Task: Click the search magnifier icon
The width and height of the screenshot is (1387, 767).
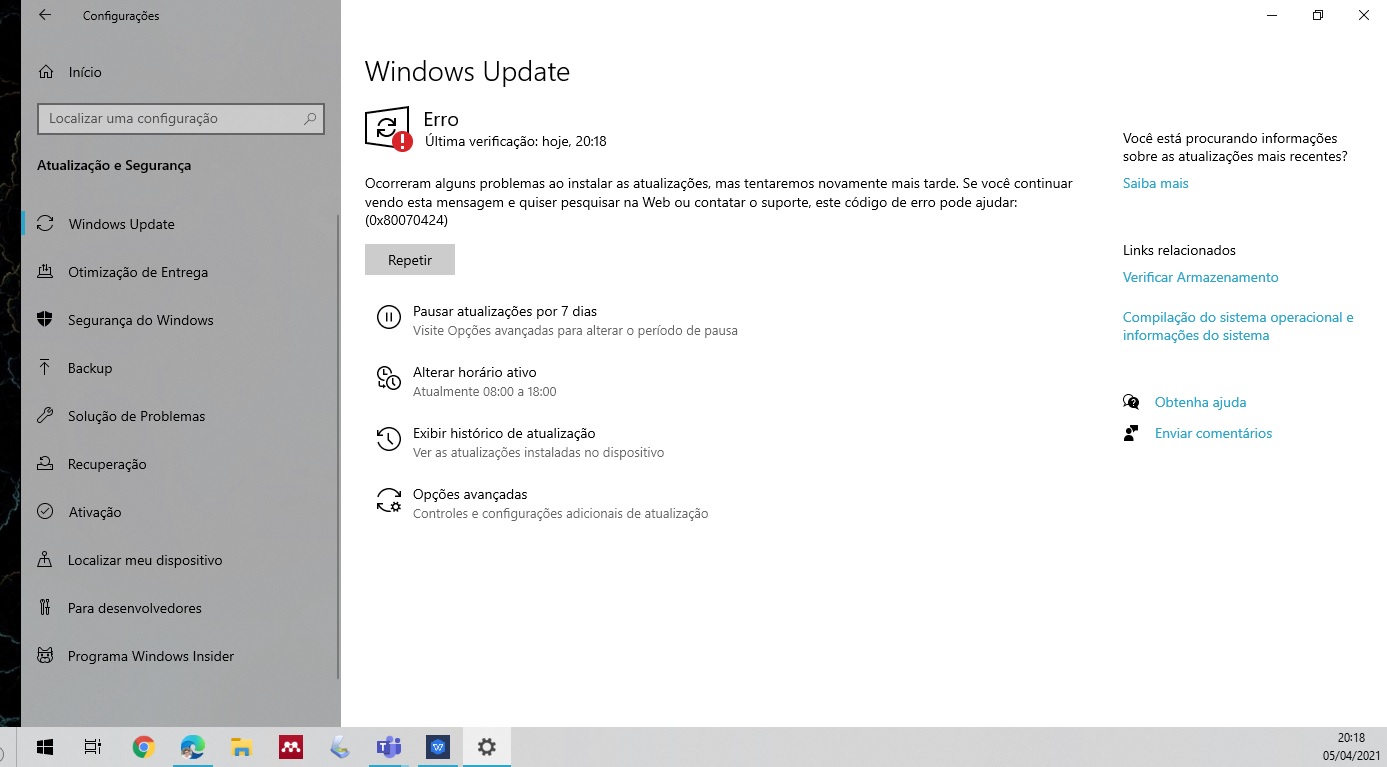Action: click(x=310, y=118)
